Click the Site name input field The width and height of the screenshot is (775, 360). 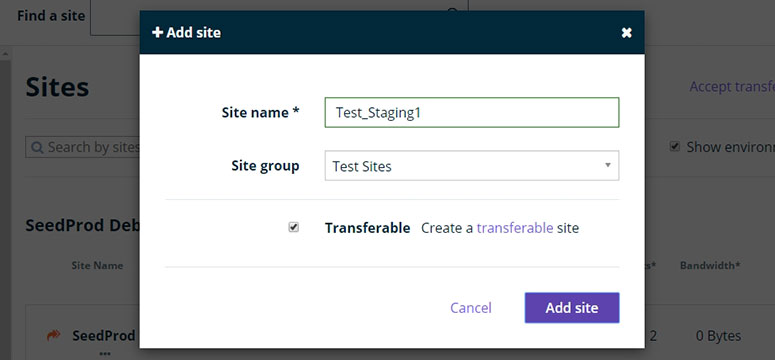tap(472, 112)
